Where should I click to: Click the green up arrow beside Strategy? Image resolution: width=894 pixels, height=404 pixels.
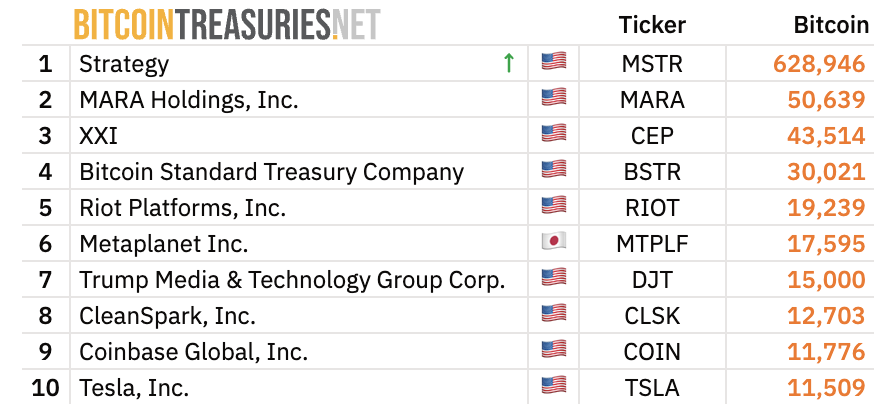[509, 64]
